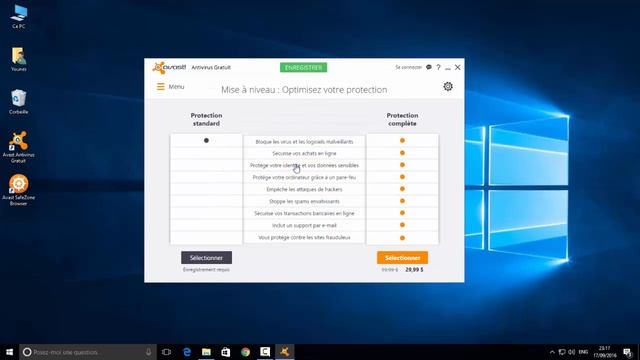This screenshot has height=360, width=640.
Task: Open Avast settings gear icon
Action: coord(448,87)
